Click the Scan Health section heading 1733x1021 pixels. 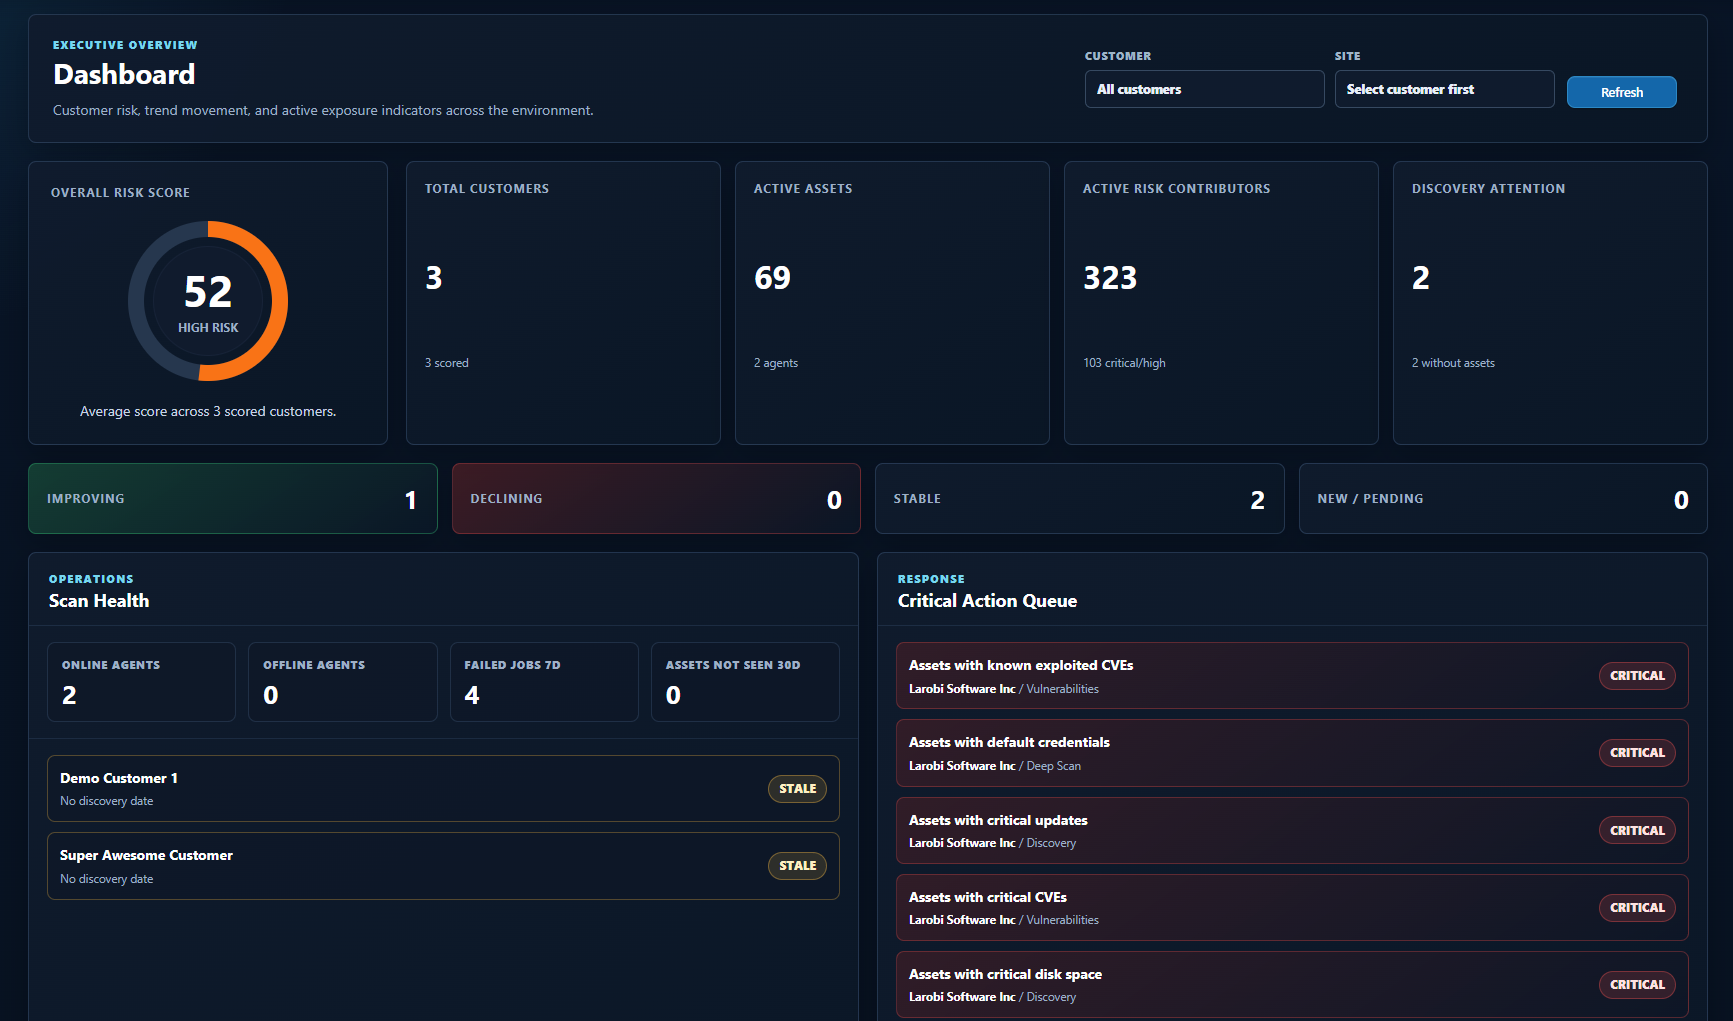tap(99, 601)
